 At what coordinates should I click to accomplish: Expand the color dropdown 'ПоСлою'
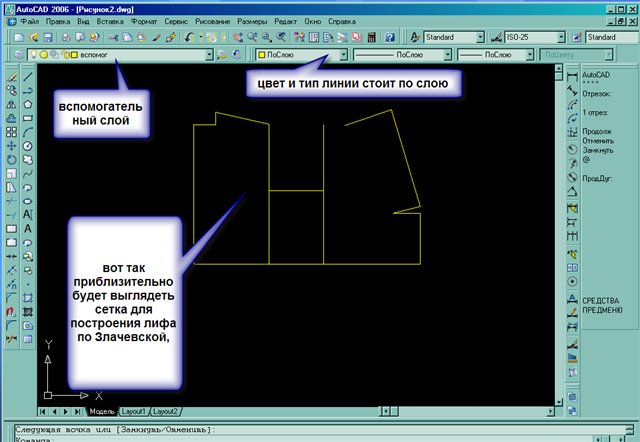click(x=343, y=55)
